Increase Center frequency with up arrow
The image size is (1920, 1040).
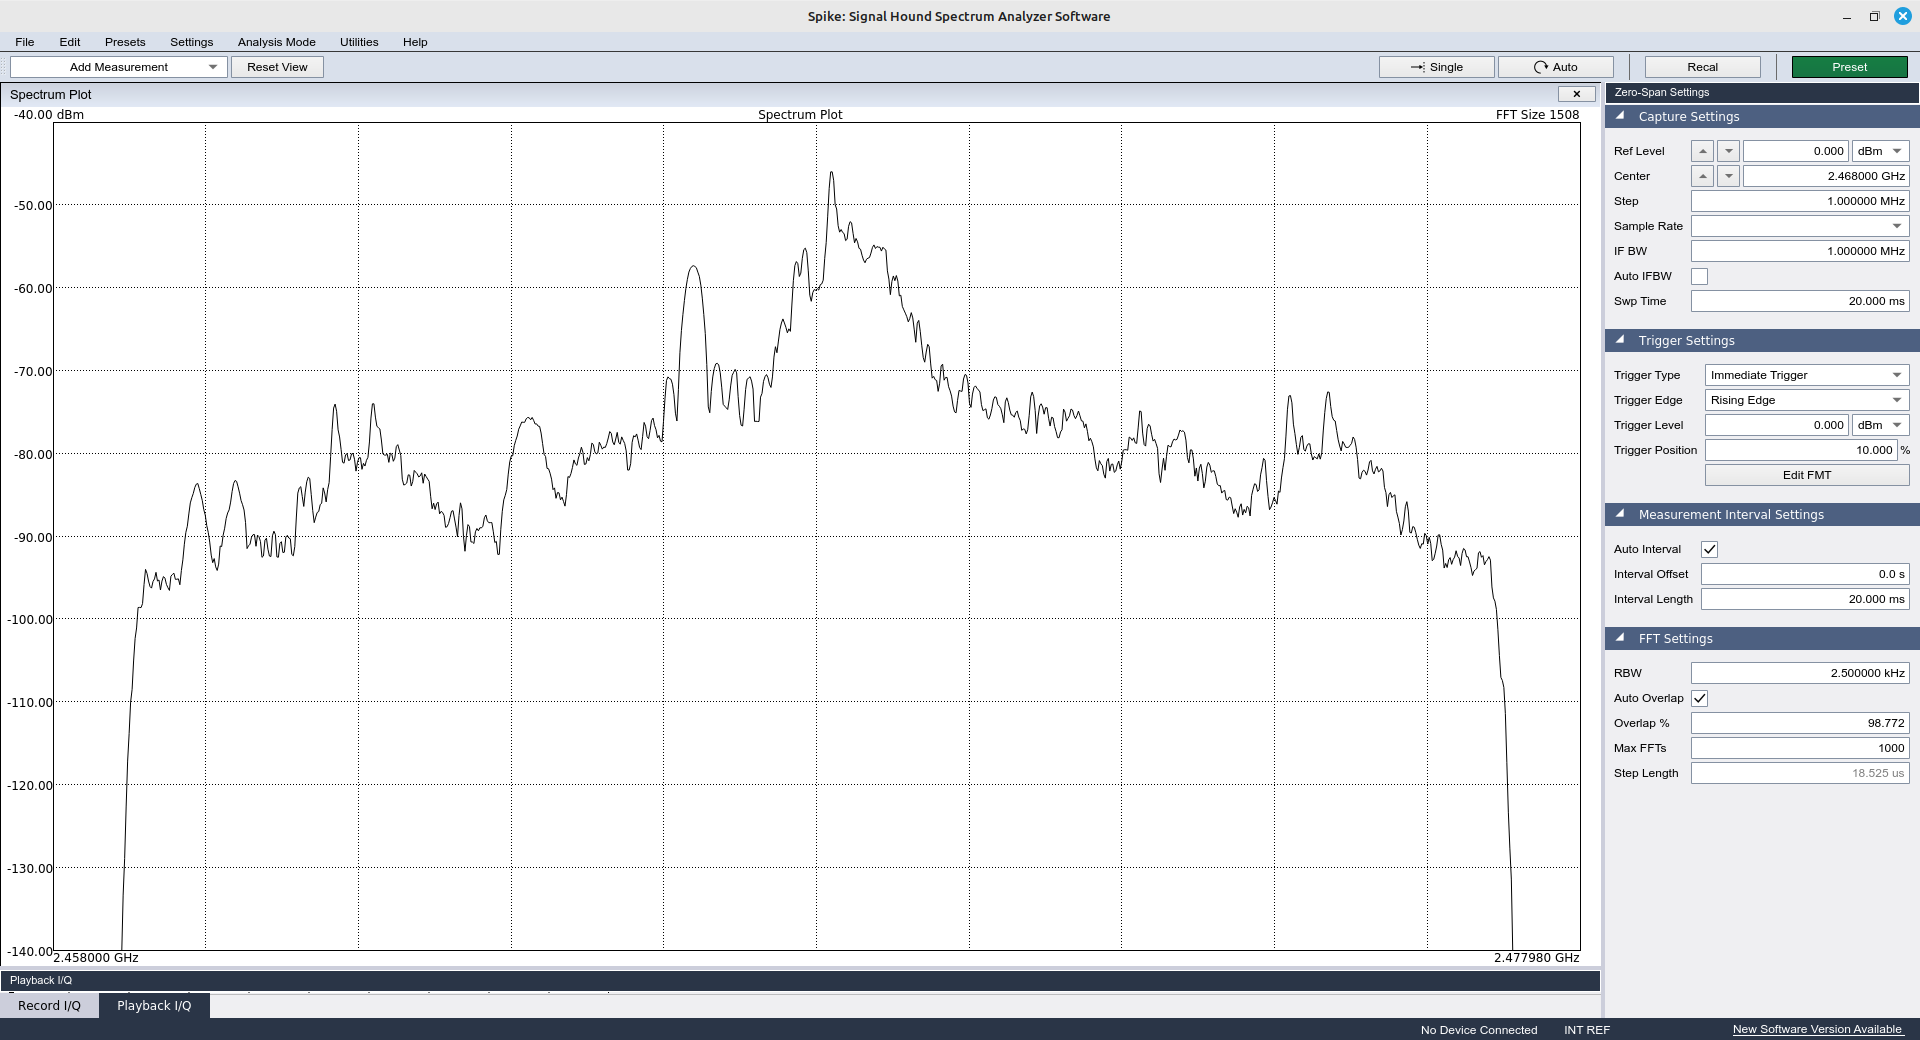point(1703,176)
